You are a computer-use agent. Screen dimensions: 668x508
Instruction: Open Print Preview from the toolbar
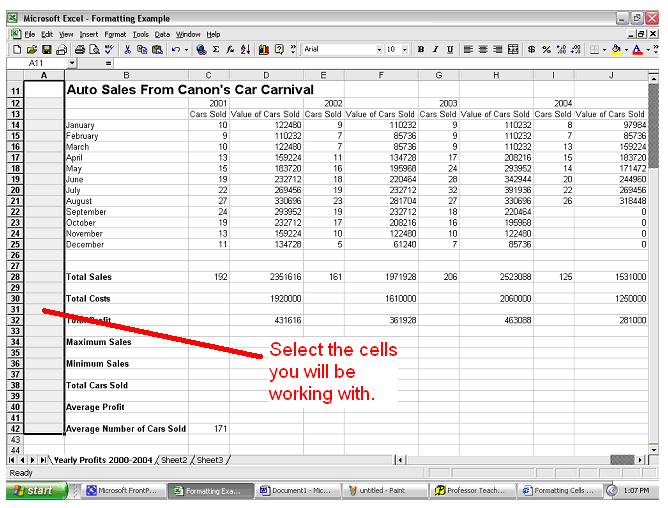coord(93,49)
